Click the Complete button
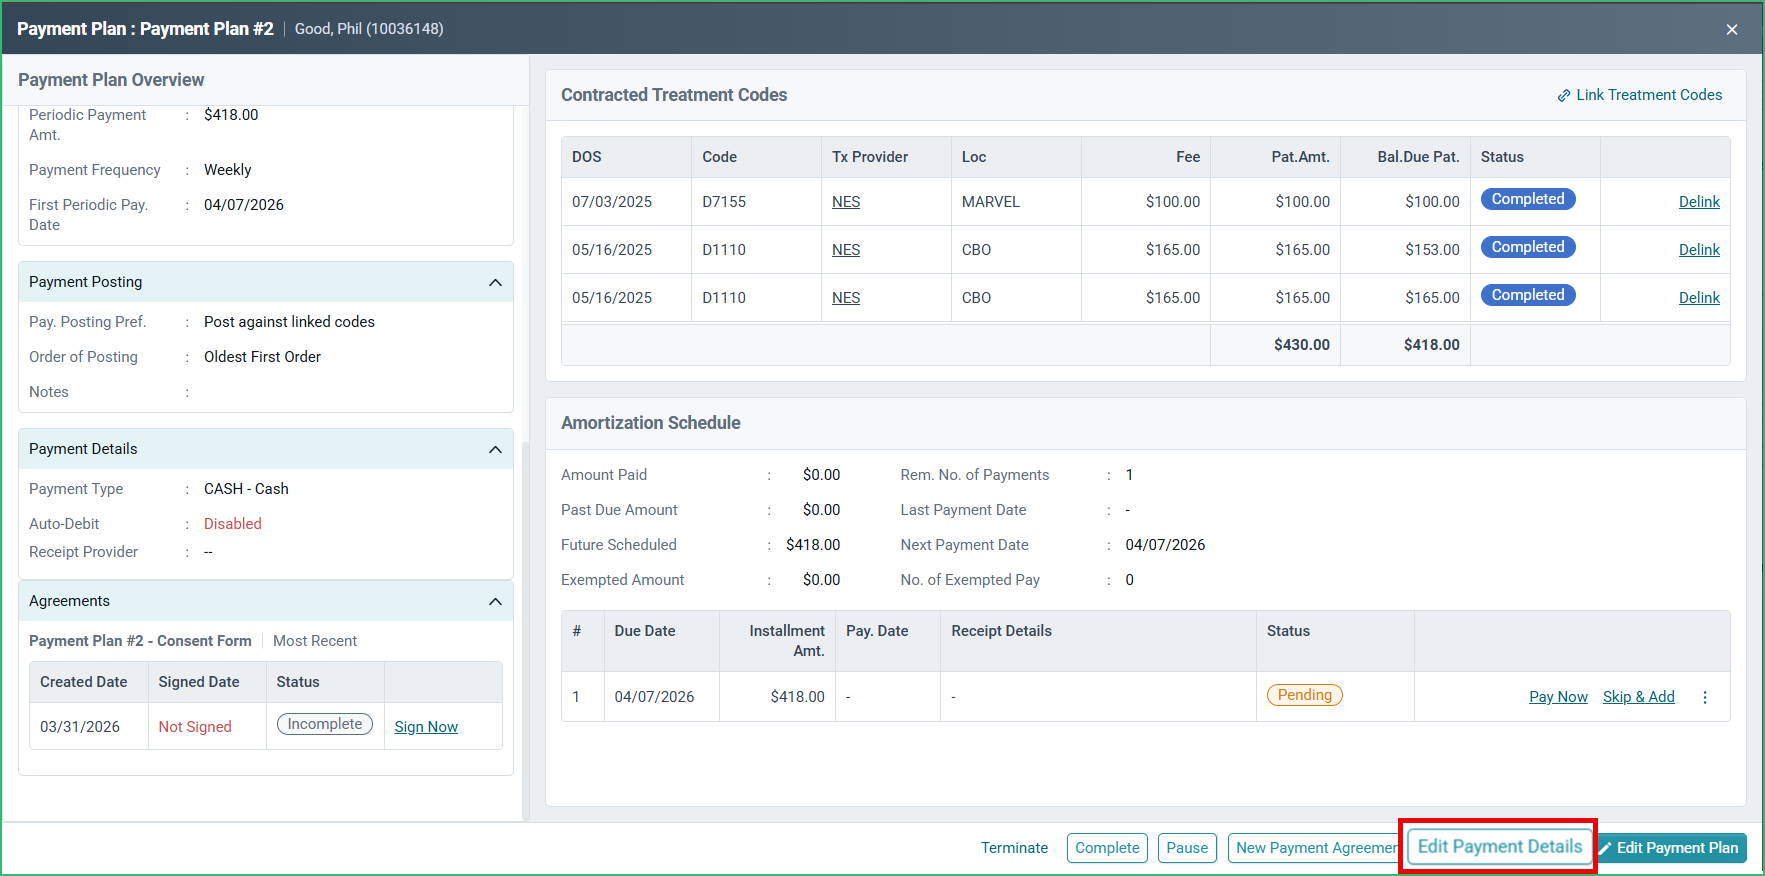This screenshot has height=876, width=1765. (x=1107, y=848)
